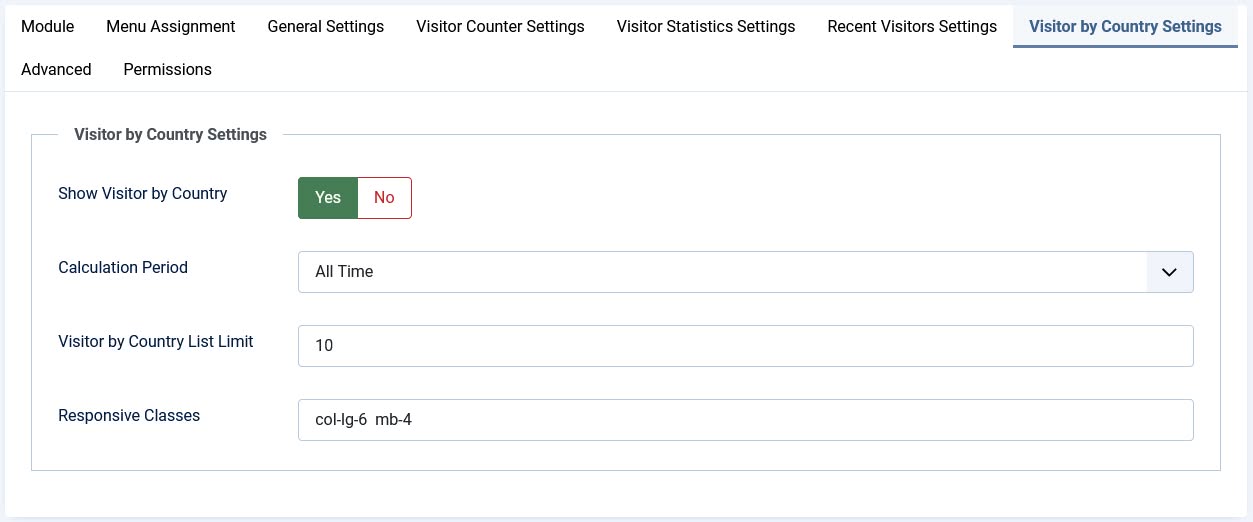
Task: Switch to the Permissions tab
Action: (168, 69)
